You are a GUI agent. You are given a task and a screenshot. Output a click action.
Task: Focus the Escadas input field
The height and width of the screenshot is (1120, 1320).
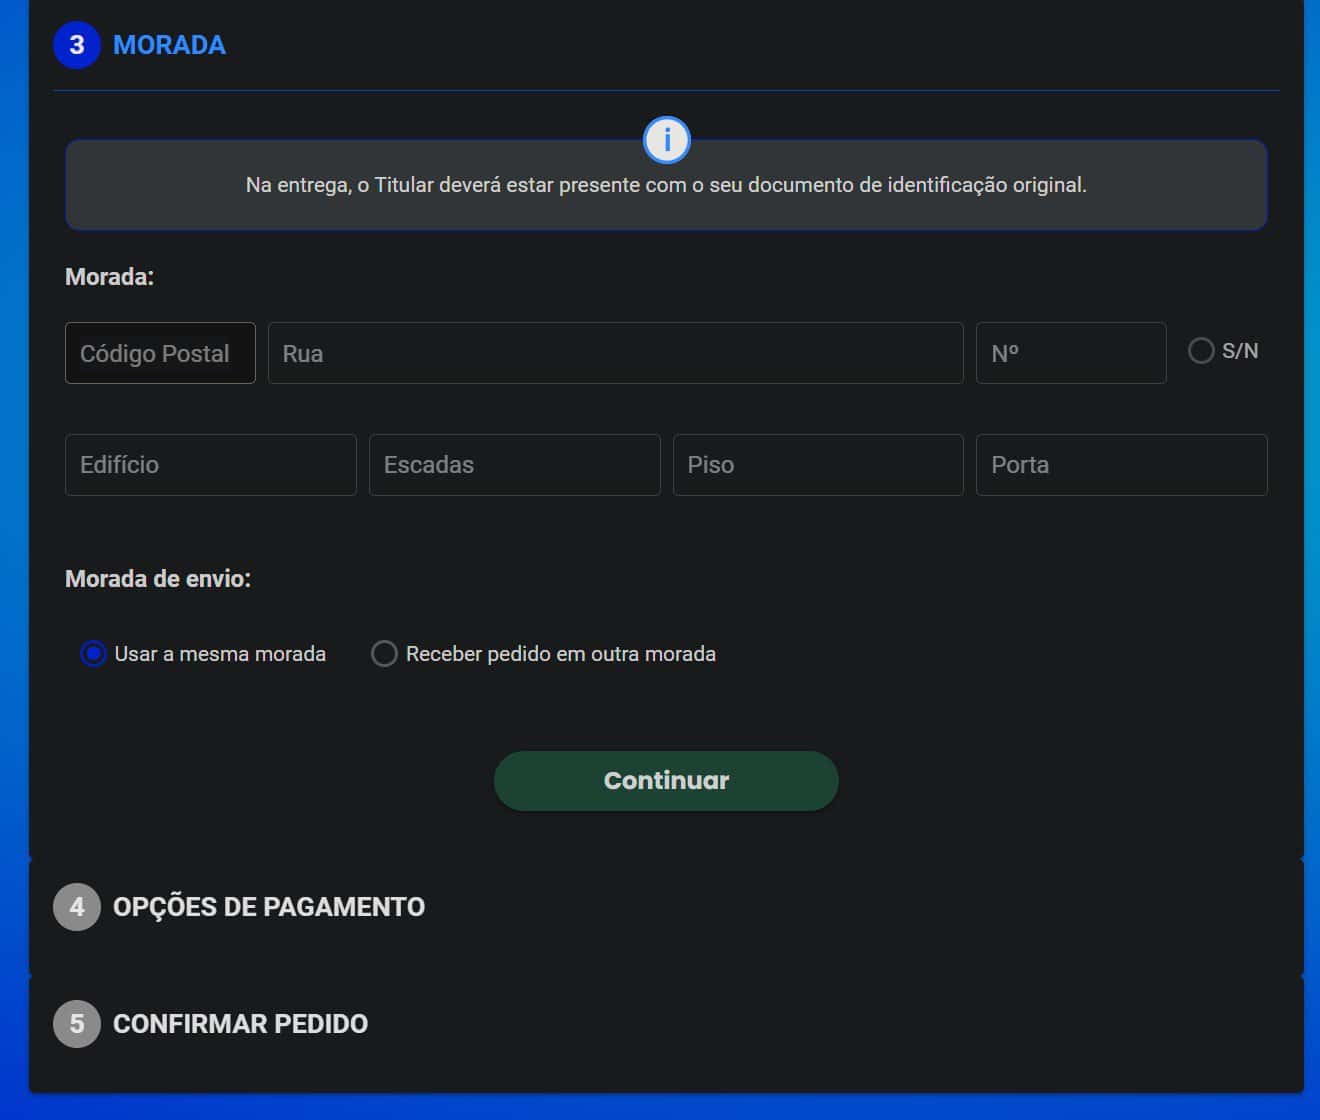pyautogui.click(x=515, y=465)
